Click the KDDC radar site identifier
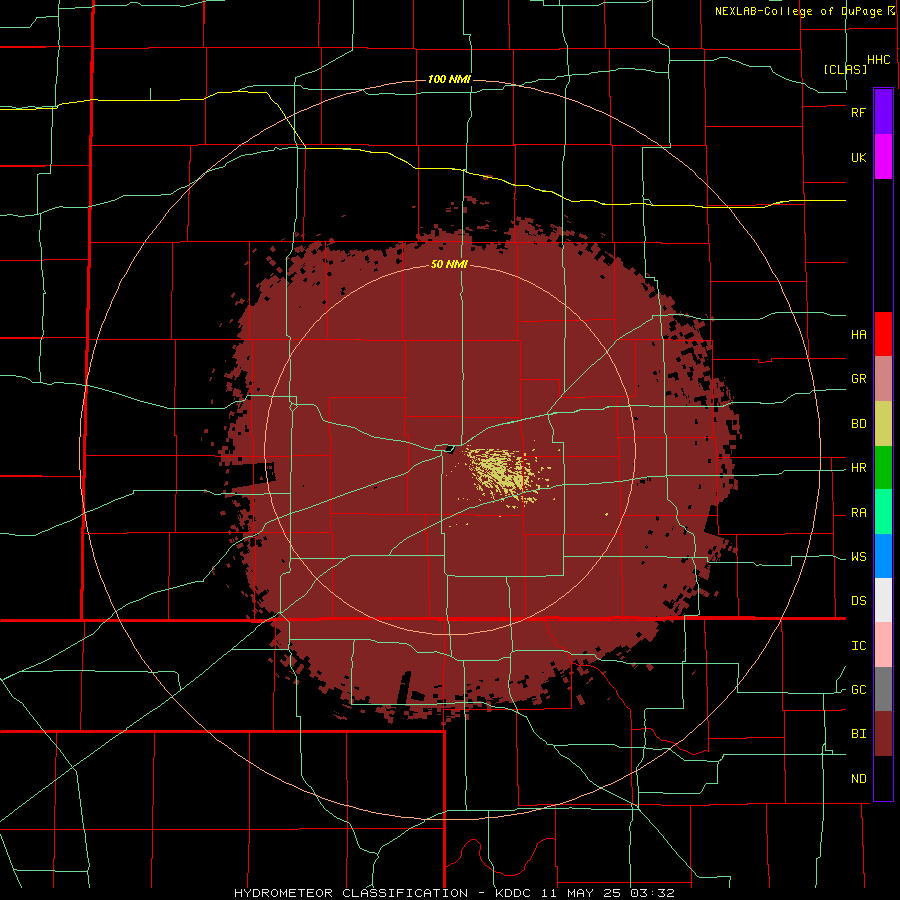Image resolution: width=900 pixels, height=900 pixels. (513, 893)
